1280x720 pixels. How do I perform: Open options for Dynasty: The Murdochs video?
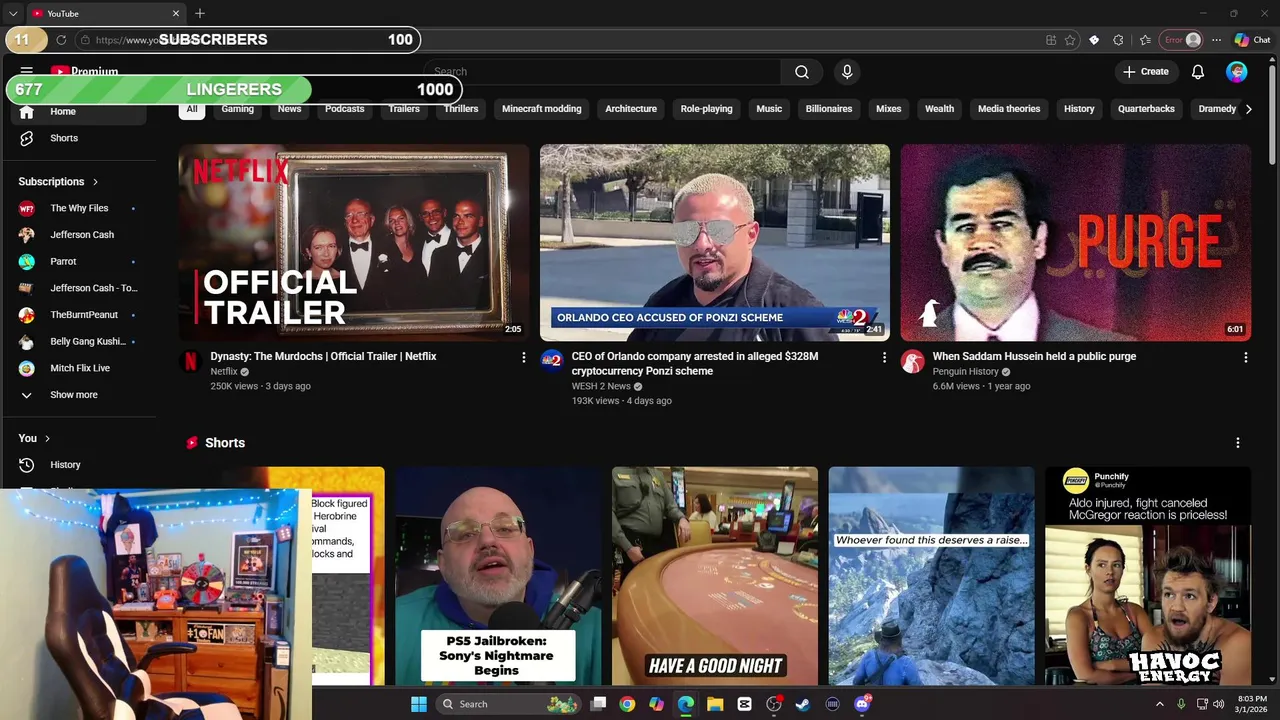pyautogui.click(x=523, y=357)
